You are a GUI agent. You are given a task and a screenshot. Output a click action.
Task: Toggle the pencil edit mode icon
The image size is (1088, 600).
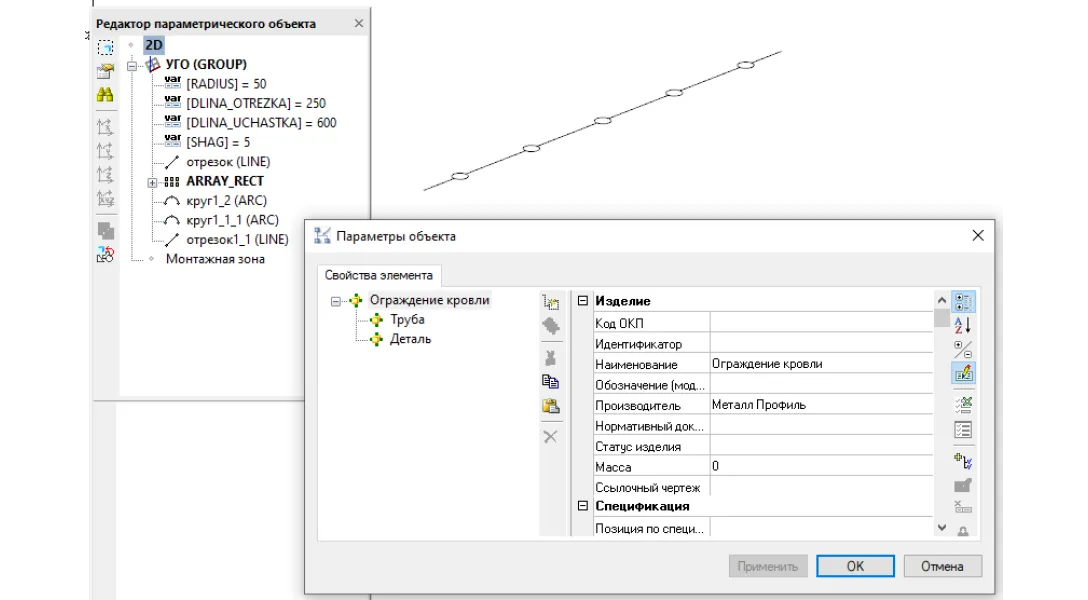(x=963, y=373)
